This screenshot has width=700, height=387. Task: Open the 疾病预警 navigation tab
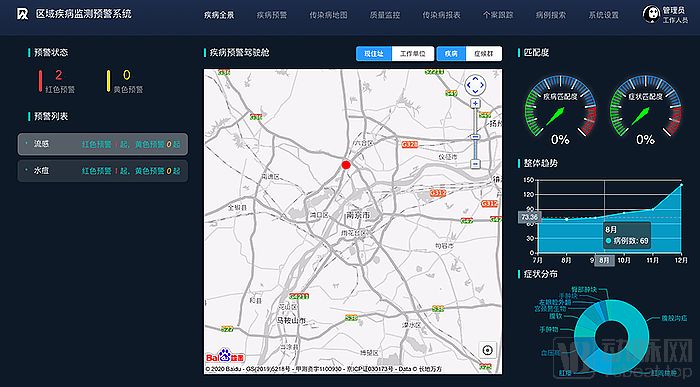point(272,15)
